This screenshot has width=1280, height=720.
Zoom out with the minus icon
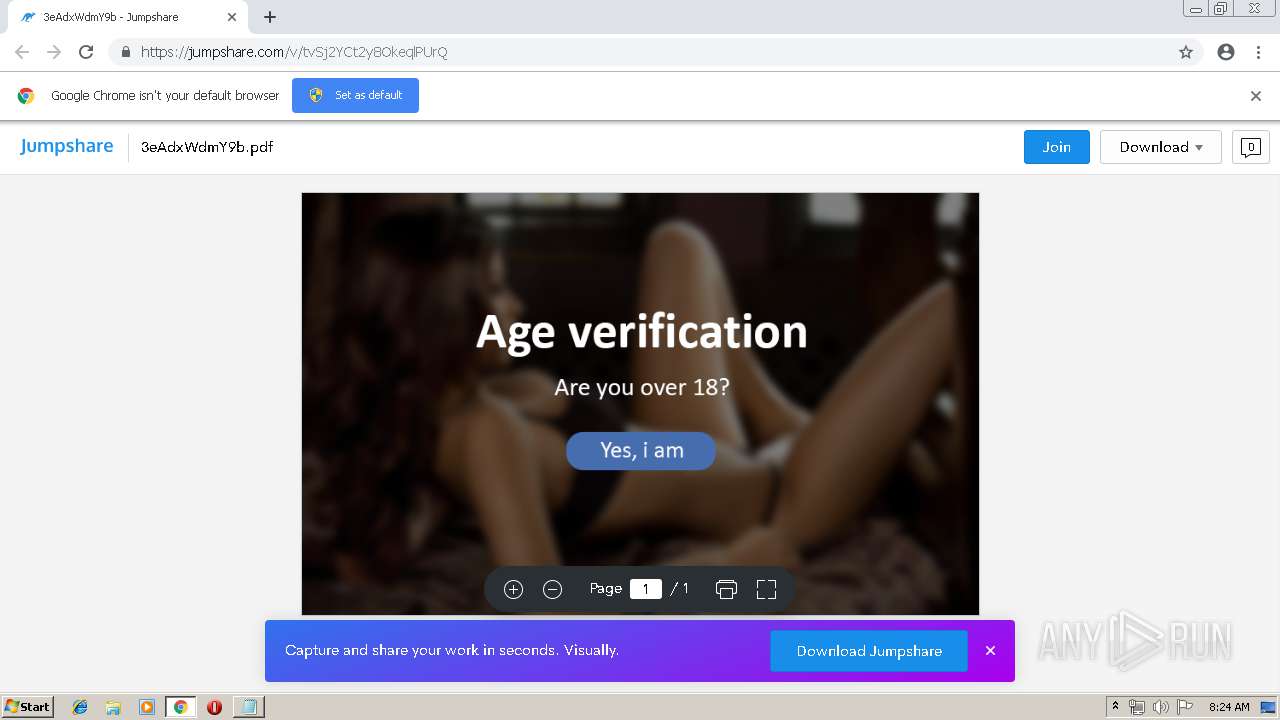pos(552,589)
